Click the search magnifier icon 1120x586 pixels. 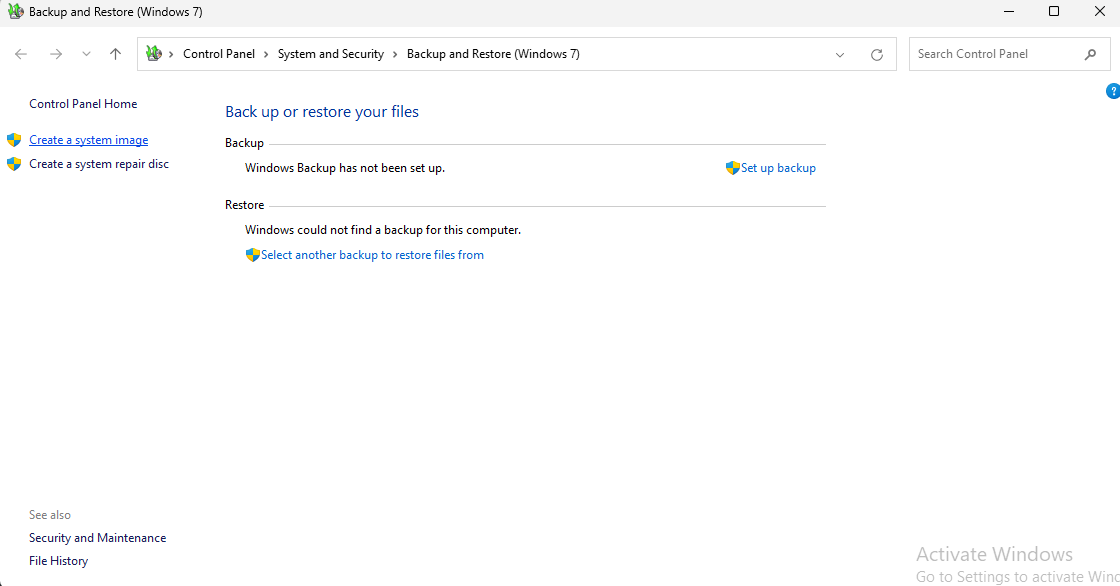[x=1090, y=54]
